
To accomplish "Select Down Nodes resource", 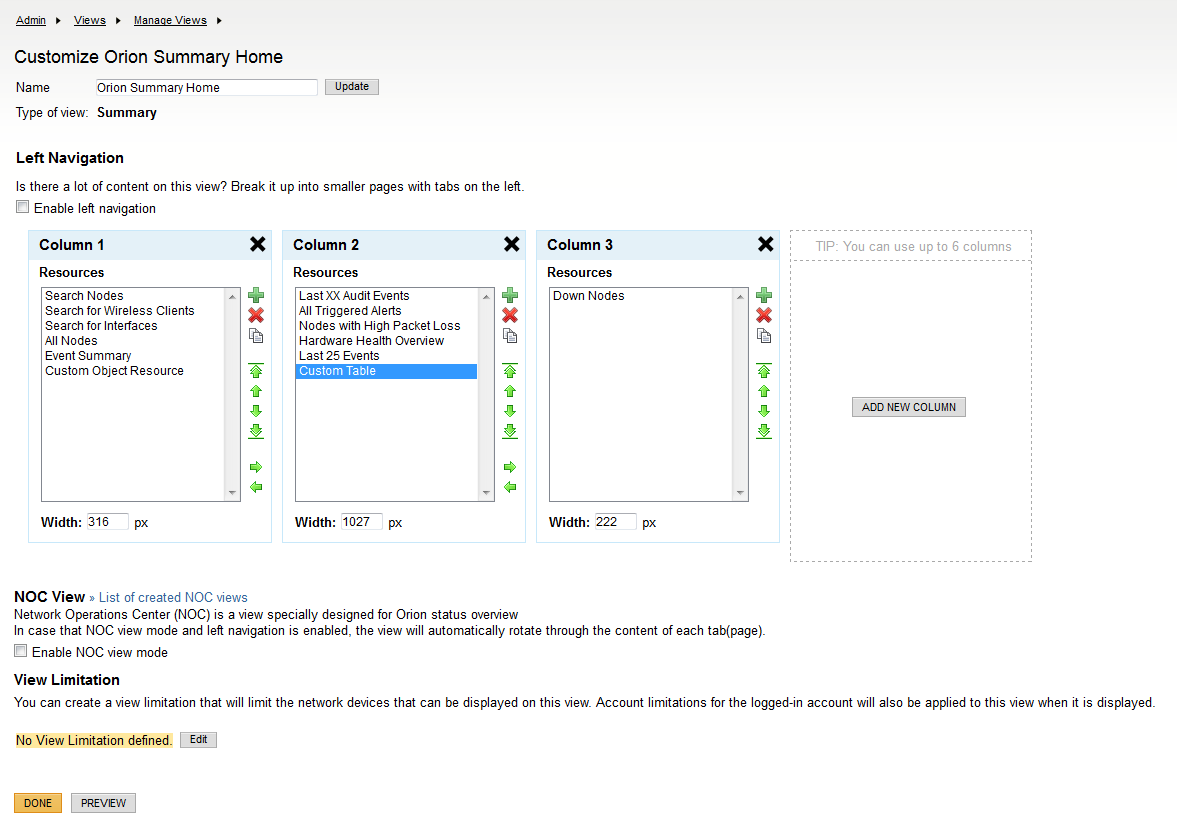I will (641, 296).
